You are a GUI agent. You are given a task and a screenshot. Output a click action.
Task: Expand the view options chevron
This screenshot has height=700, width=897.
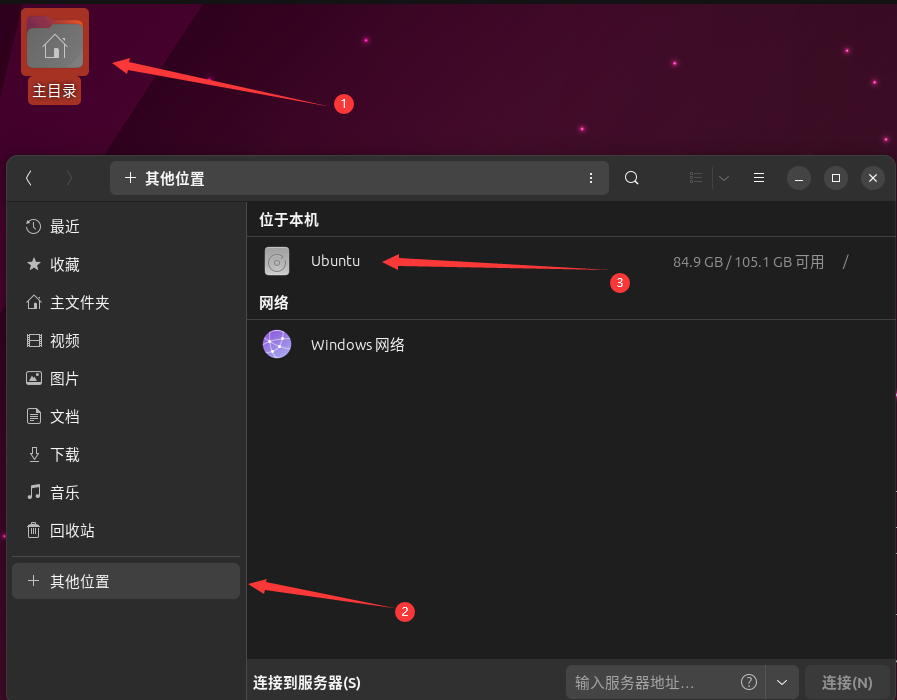click(x=723, y=177)
